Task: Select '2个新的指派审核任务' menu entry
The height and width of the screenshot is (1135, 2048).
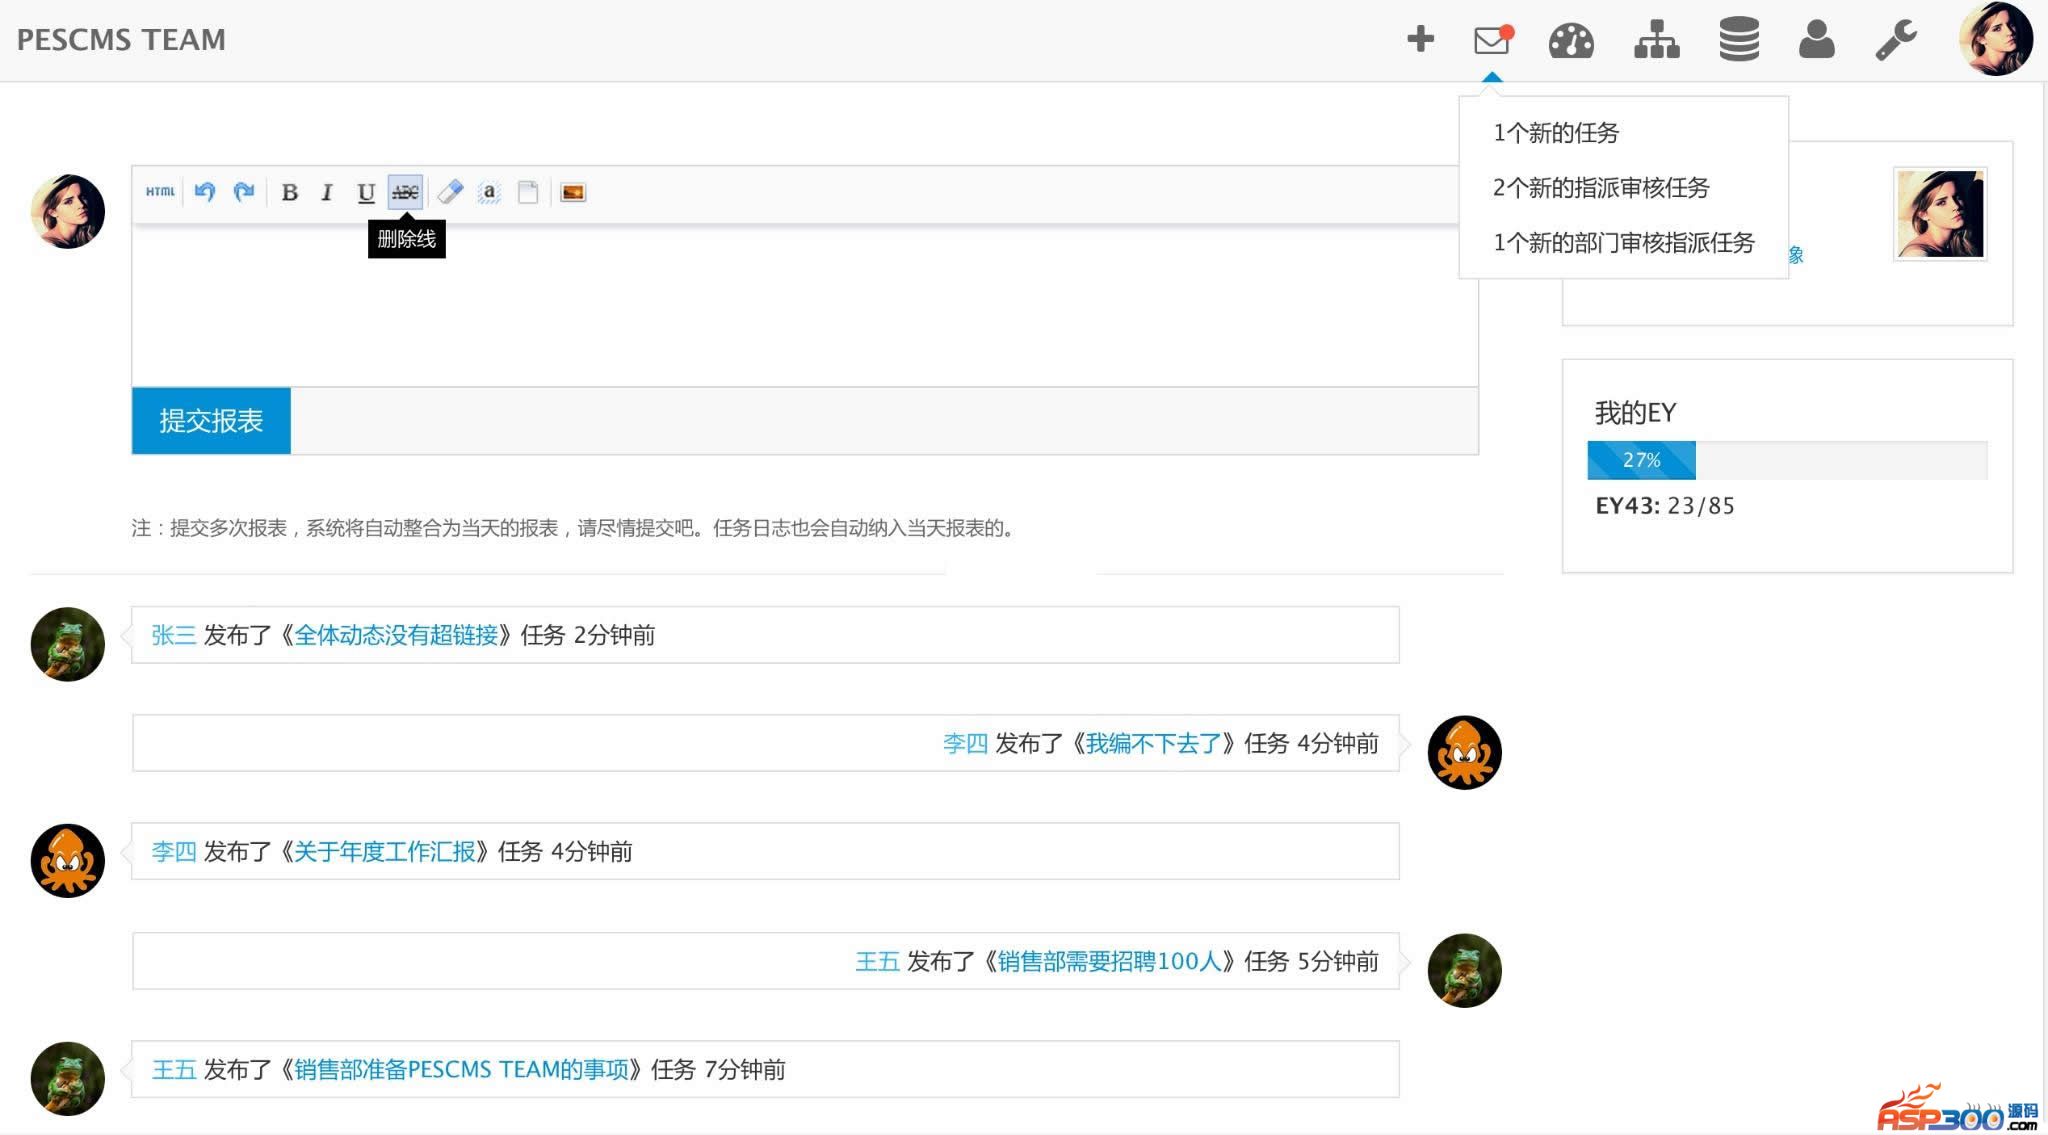Action: click(1600, 188)
